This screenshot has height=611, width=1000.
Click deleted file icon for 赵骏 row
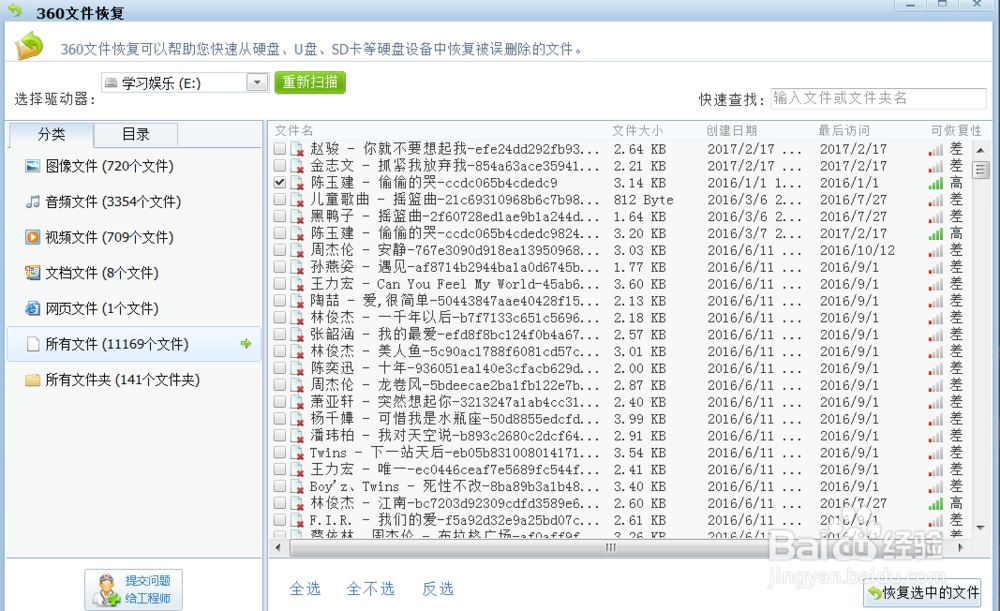[x=297, y=149]
